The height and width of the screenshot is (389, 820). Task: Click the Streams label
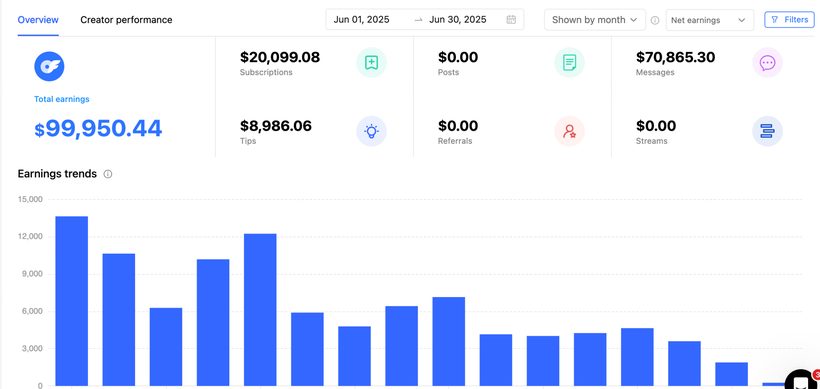[x=652, y=141]
